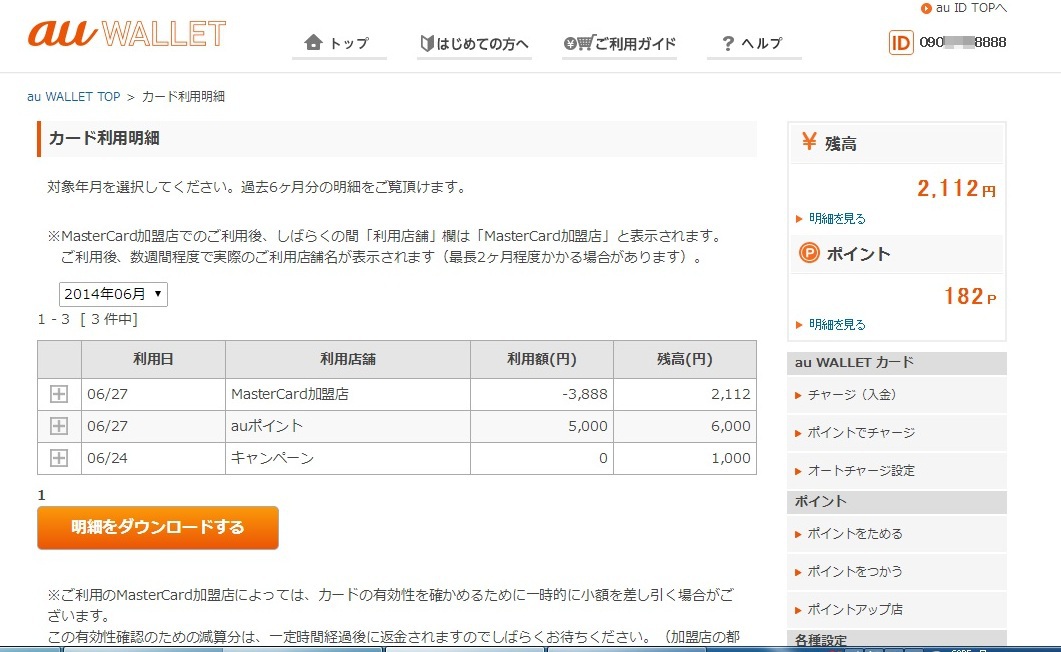Viewport: 1061px width, 652px height.
Task: Click the orange P point icon
Action: tap(809, 253)
